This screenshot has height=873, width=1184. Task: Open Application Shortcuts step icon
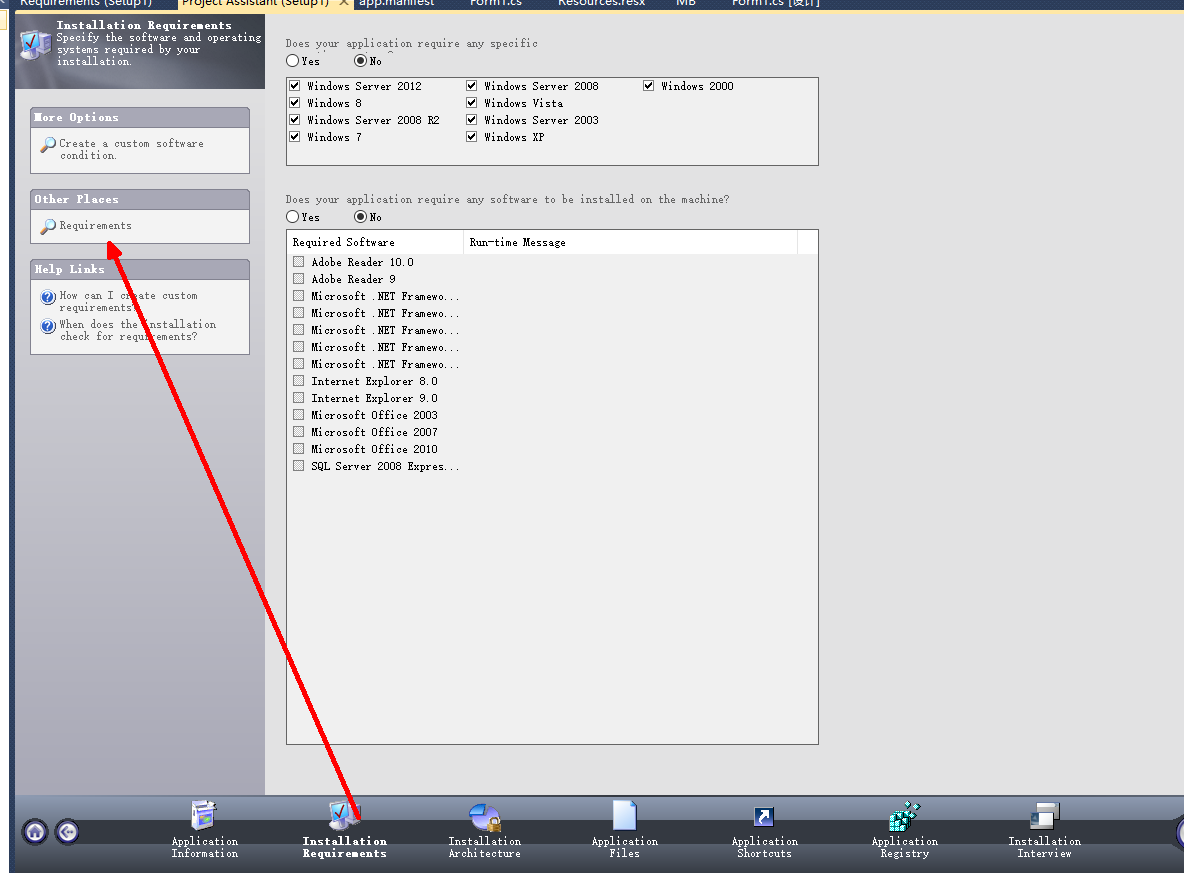pyautogui.click(x=763, y=816)
